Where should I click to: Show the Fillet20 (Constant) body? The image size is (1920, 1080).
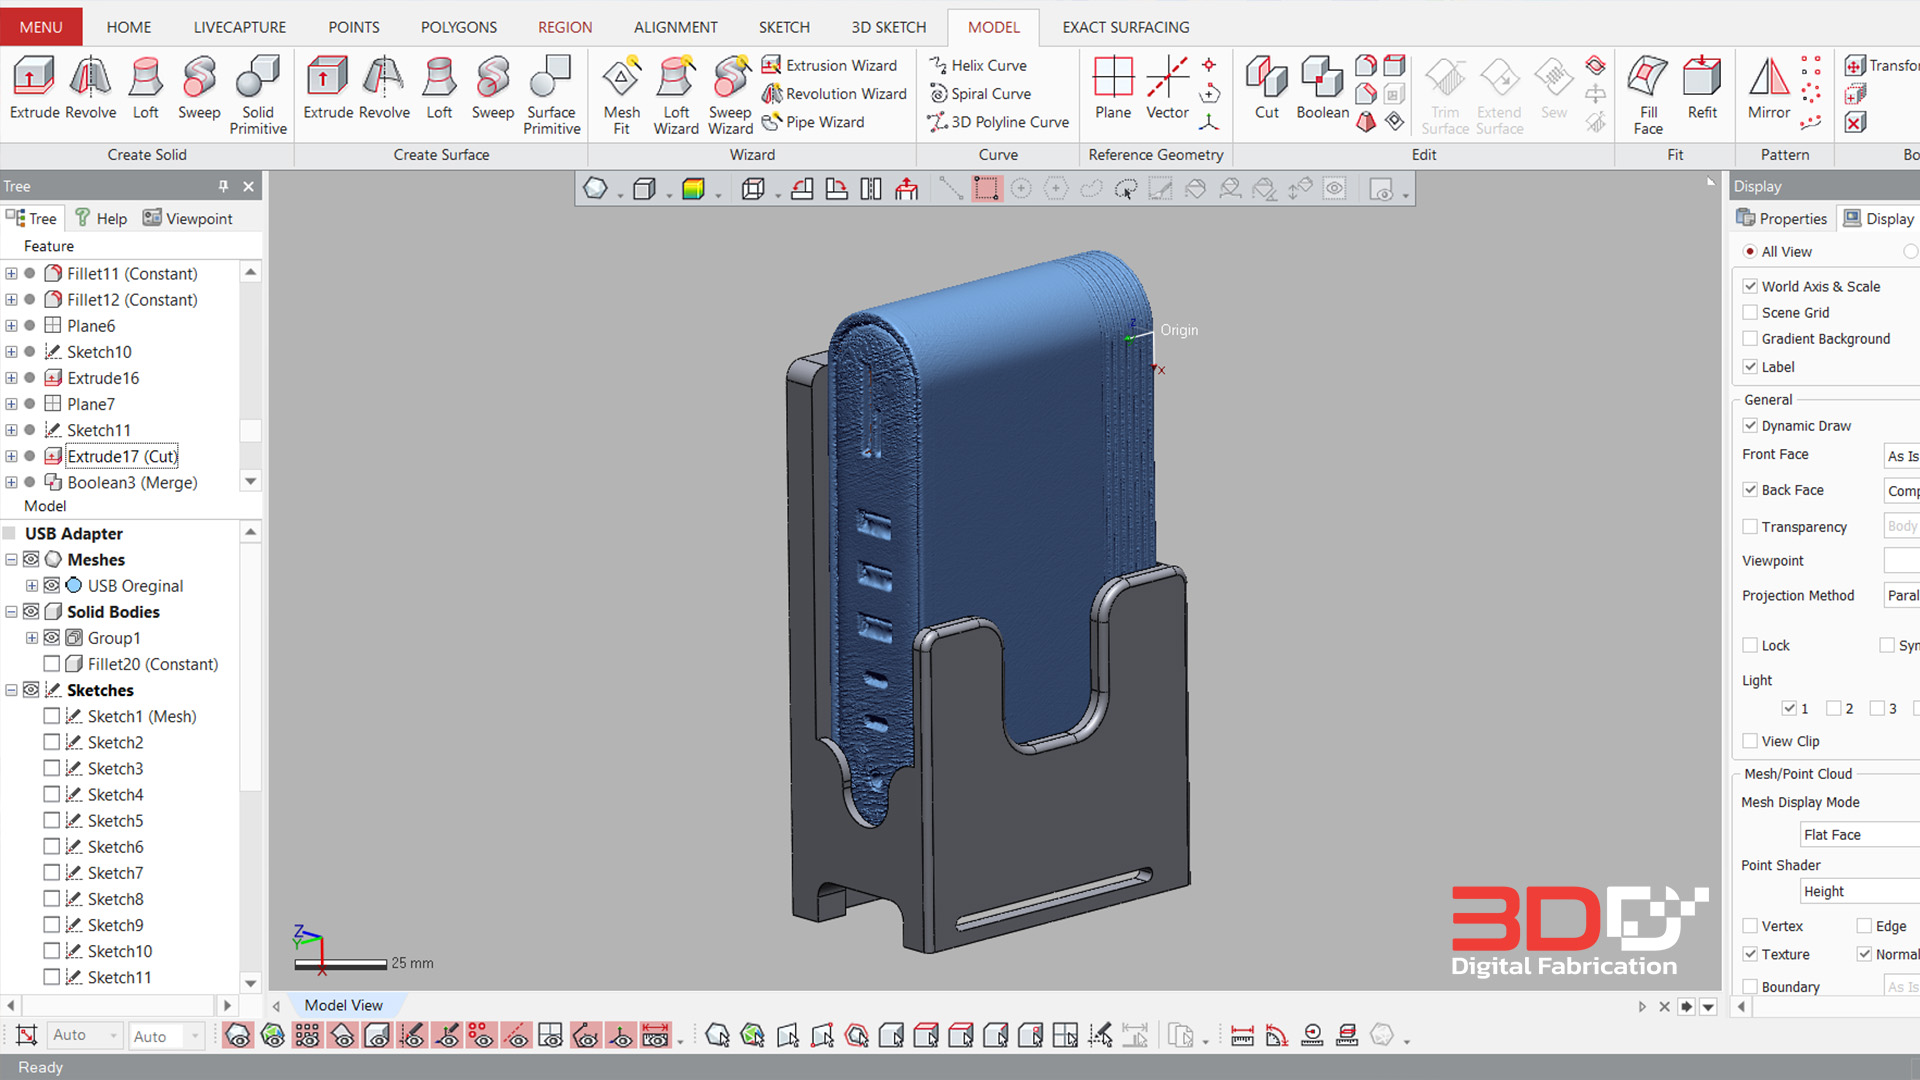(x=52, y=663)
